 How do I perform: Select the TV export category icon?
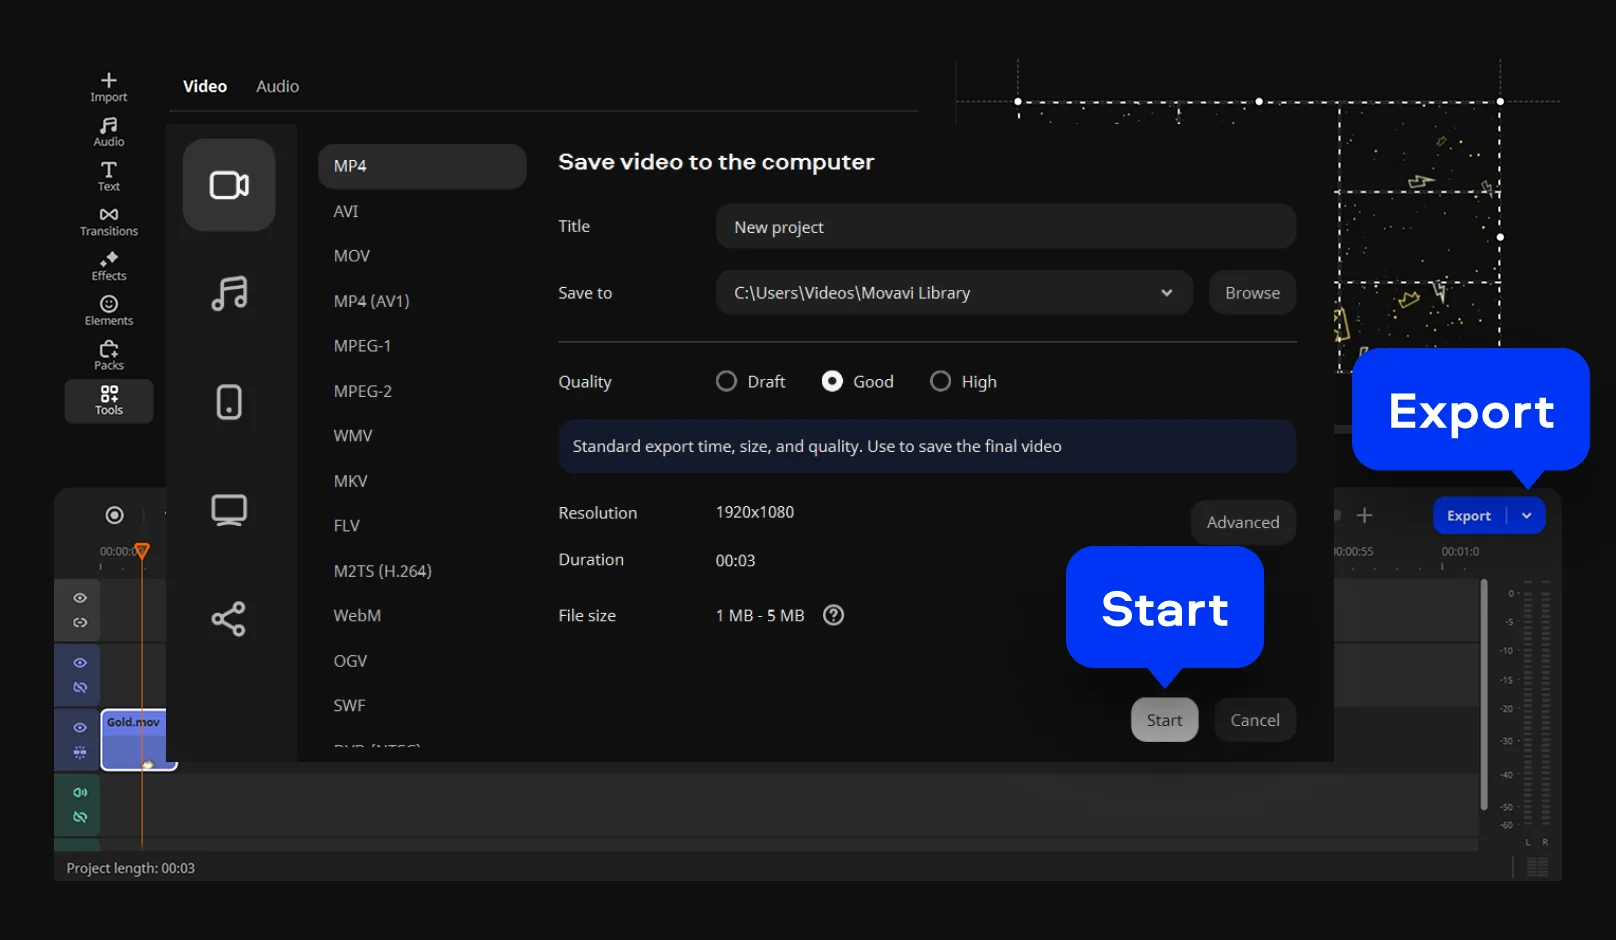tap(229, 510)
